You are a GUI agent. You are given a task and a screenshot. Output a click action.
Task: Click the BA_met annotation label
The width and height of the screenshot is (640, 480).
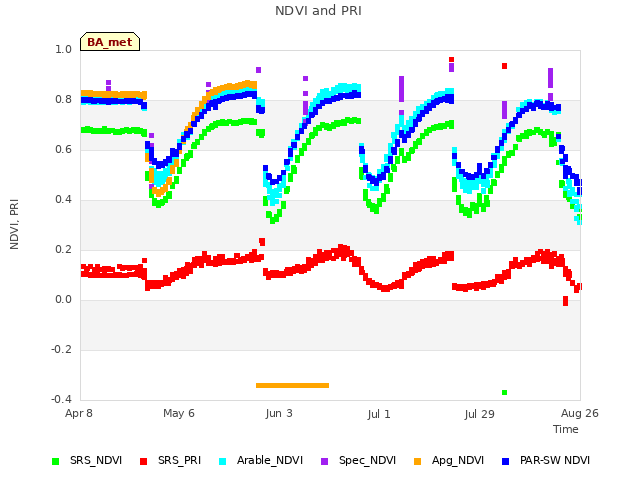tap(110, 42)
